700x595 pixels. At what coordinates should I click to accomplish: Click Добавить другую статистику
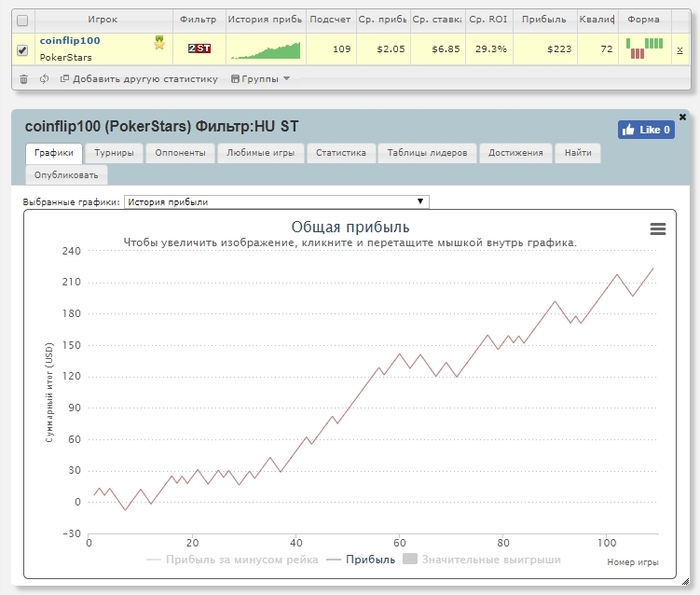coord(139,79)
